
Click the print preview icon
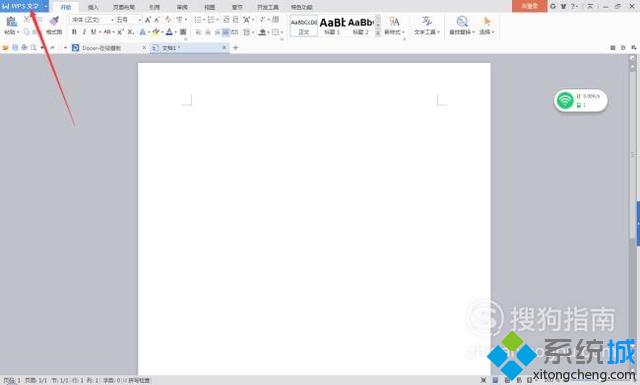33,48
